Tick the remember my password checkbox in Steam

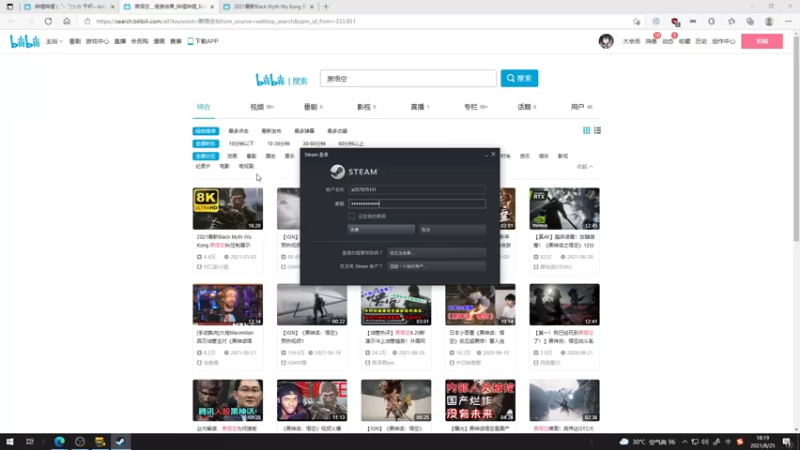point(352,216)
